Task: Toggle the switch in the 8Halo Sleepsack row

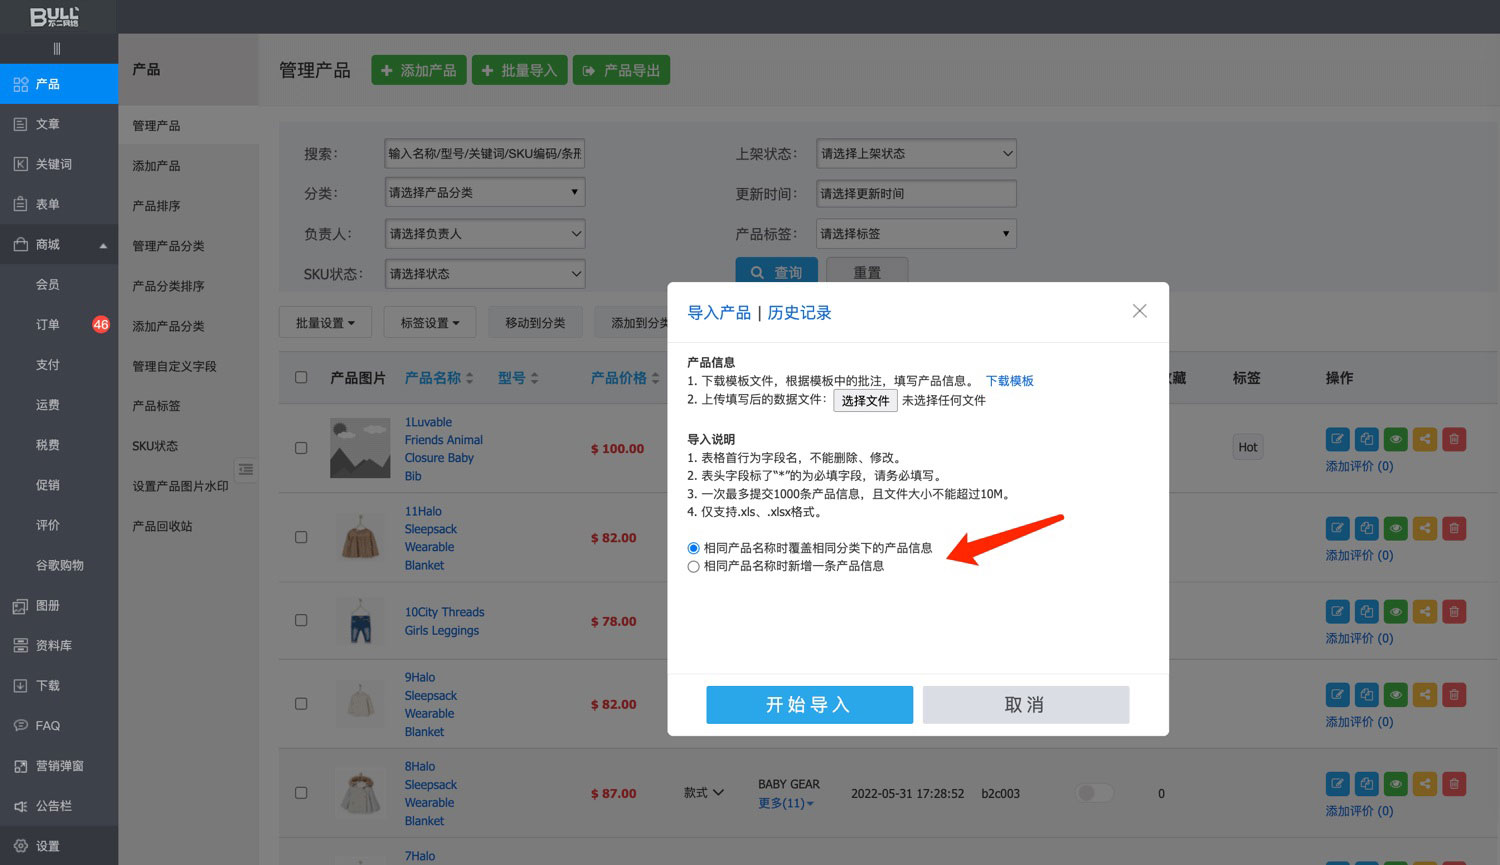Action: click(1094, 793)
